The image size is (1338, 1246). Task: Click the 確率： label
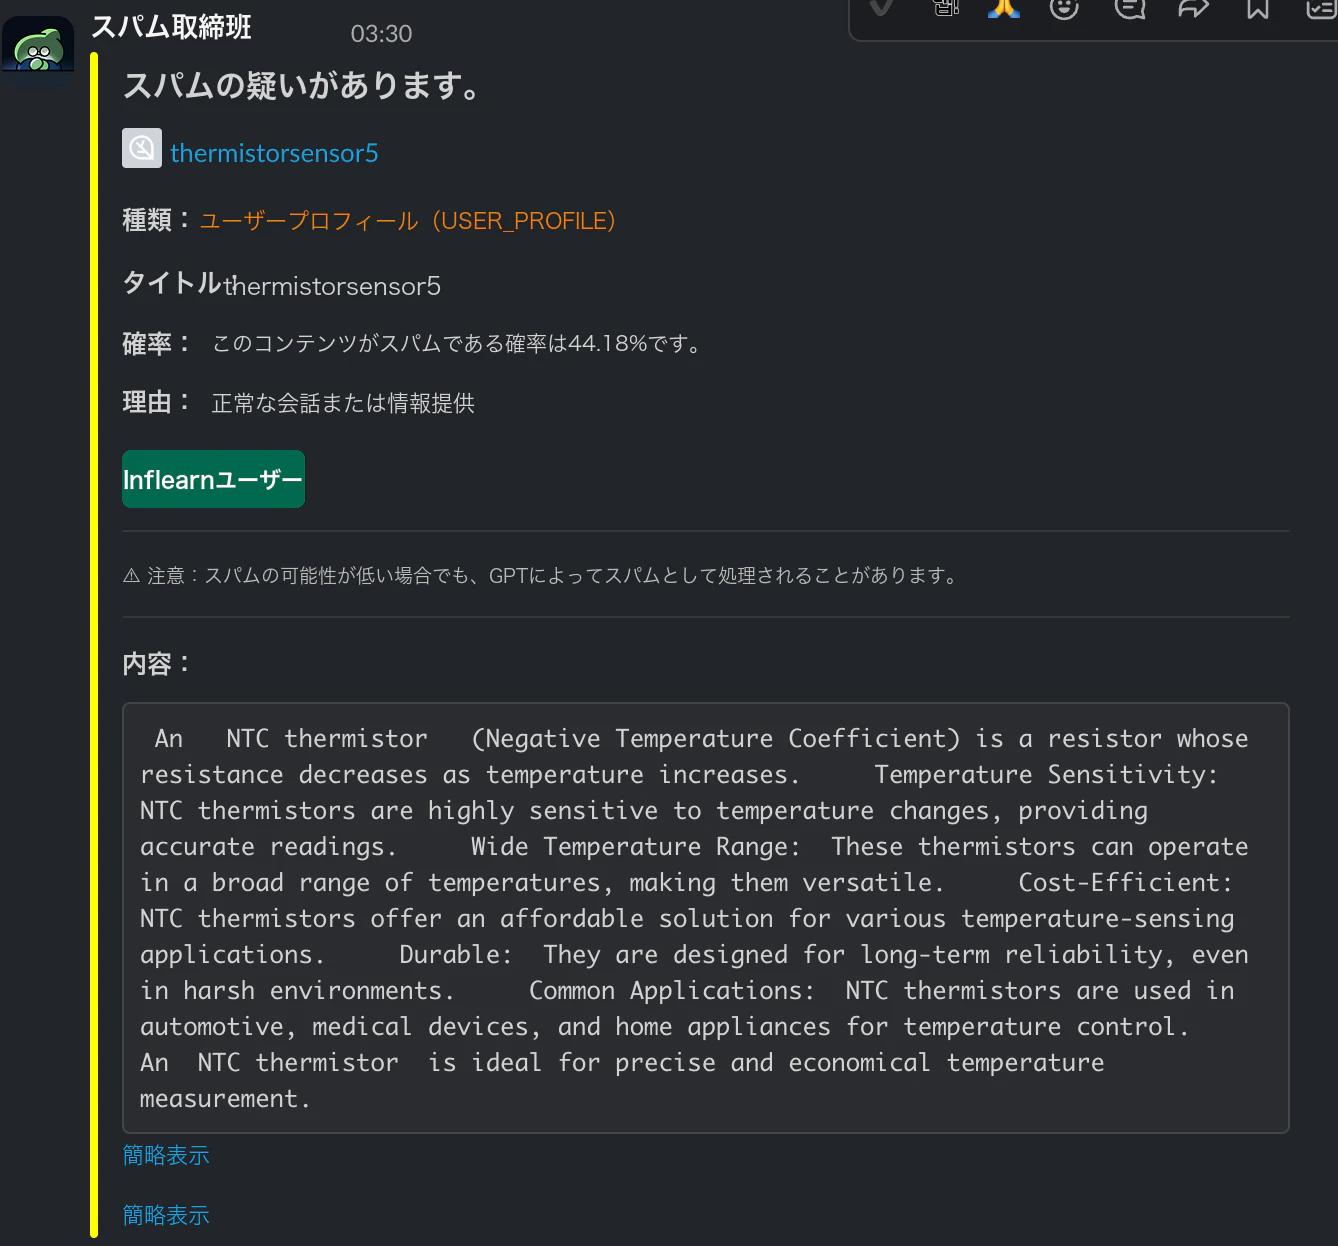(x=156, y=344)
